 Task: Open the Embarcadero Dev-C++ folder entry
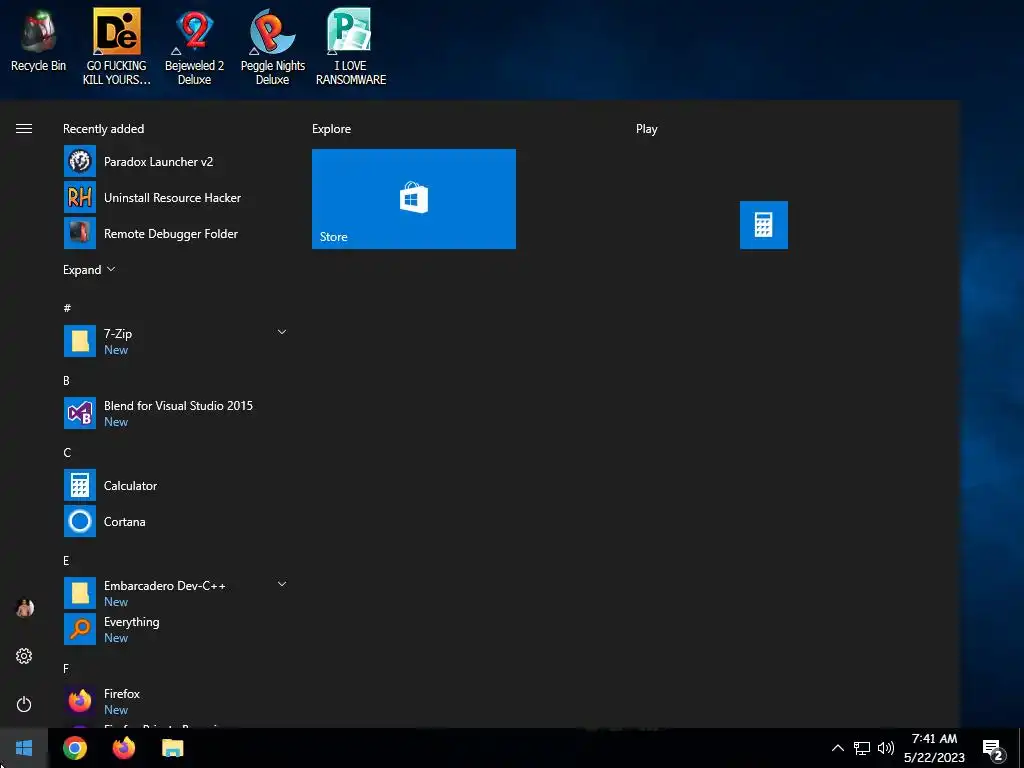pyautogui.click(x=175, y=593)
